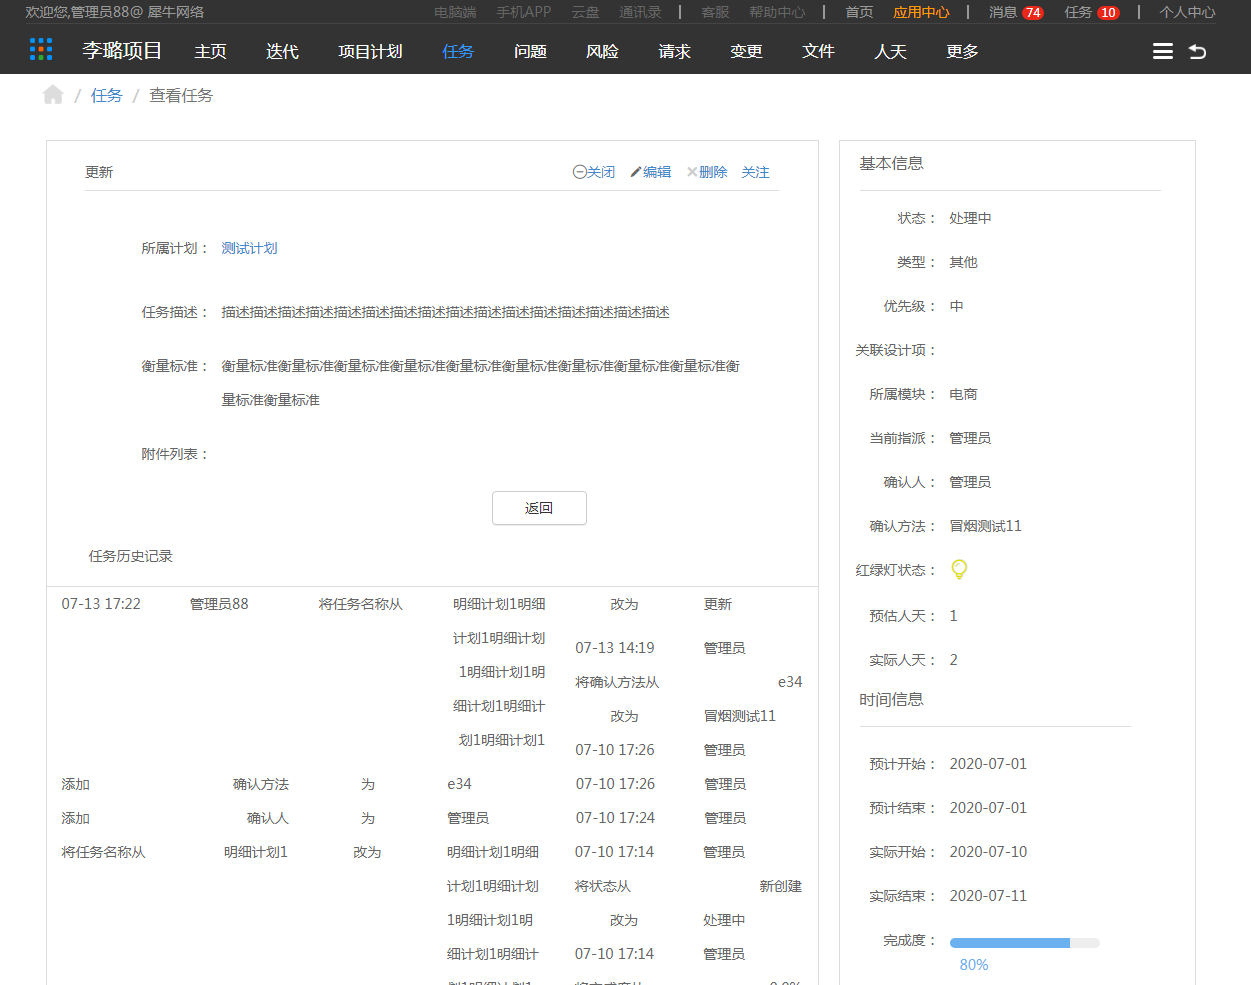Click the yellow light bulb status icon

click(x=959, y=570)
